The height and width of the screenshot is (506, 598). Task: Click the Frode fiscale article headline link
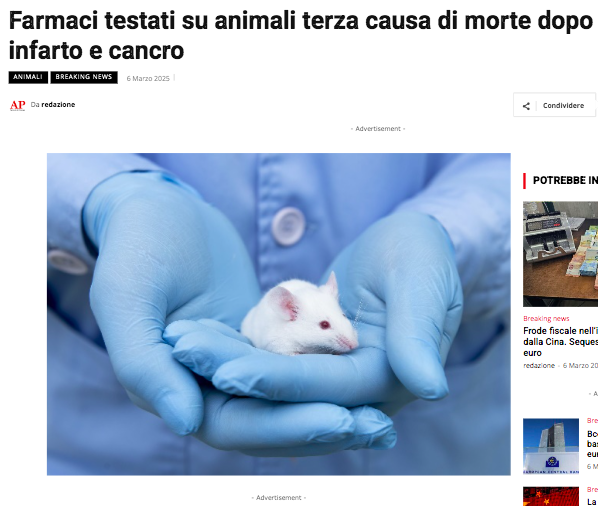coord(560,342)
